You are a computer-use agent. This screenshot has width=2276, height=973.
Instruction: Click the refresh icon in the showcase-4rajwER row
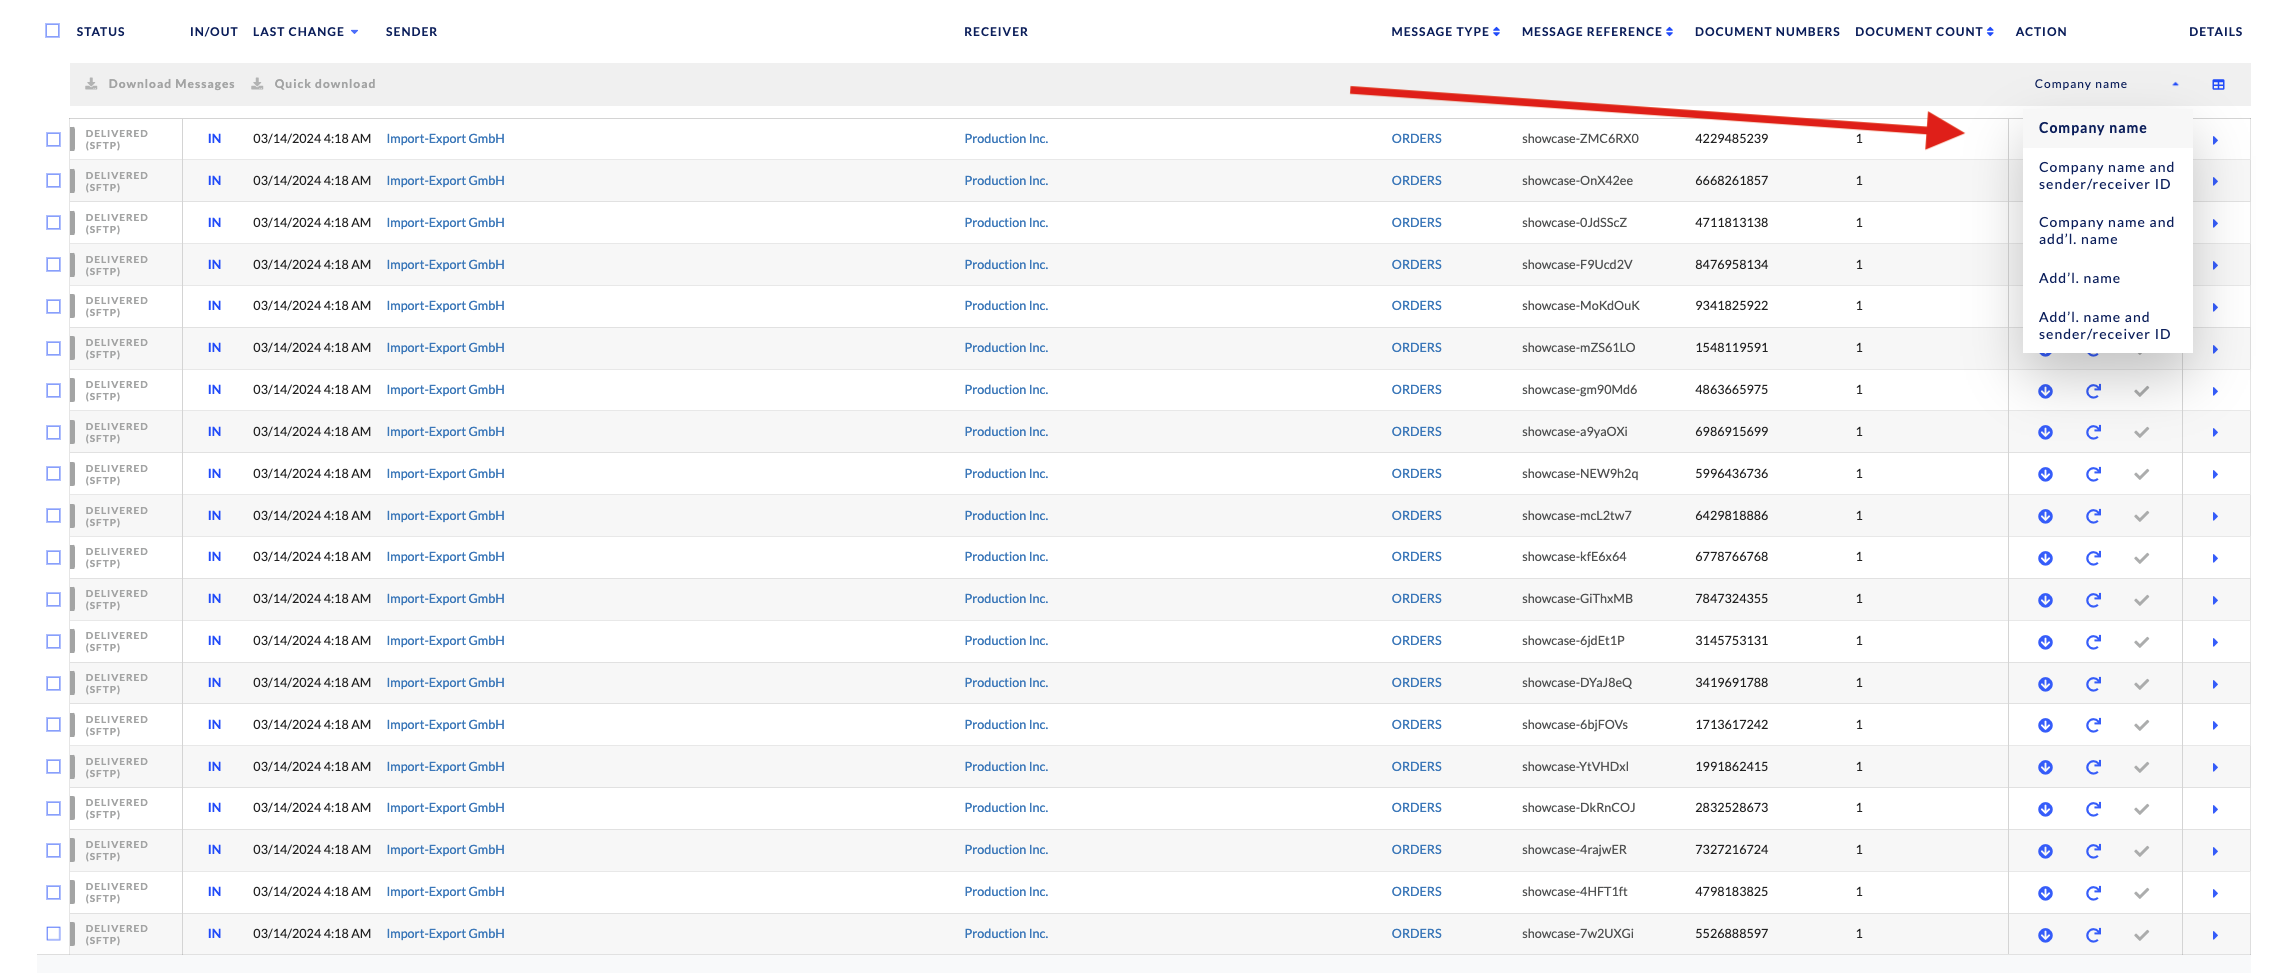tap(2093, 851)
